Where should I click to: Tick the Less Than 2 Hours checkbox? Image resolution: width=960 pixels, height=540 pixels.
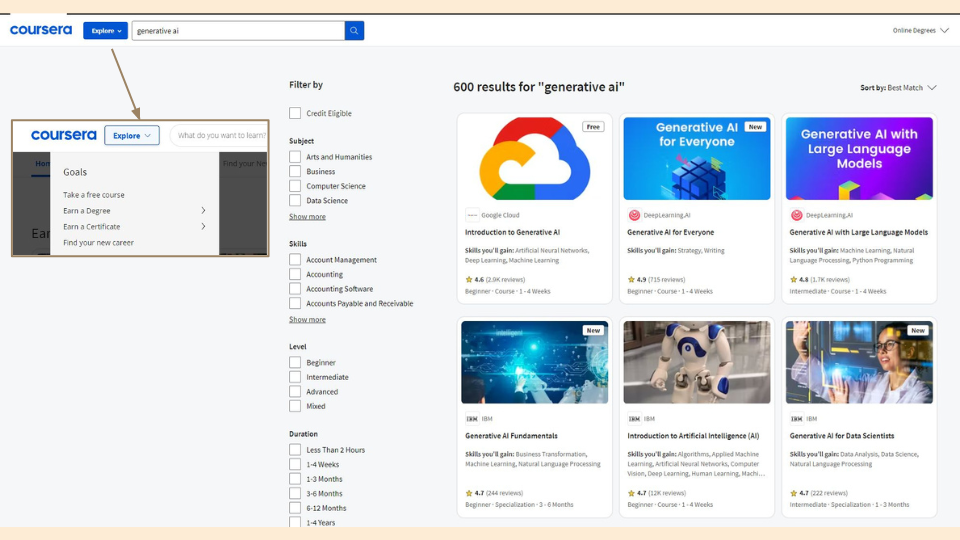(x=295, y=450)
